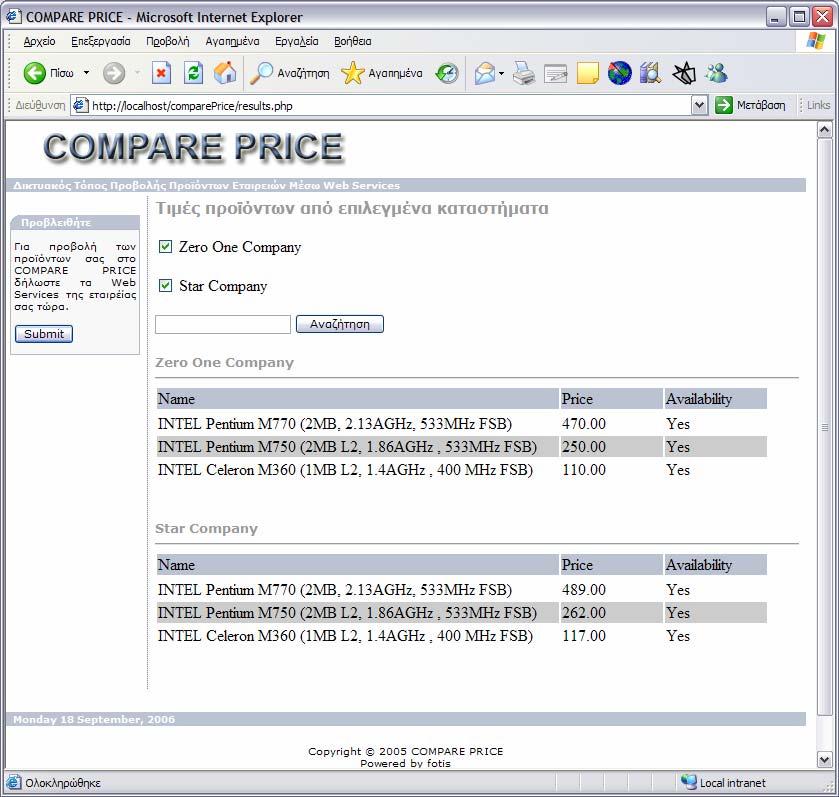Click the COMPARE PRICE logo banner
This screenshot has height=797, width=839.
[193, 147]
